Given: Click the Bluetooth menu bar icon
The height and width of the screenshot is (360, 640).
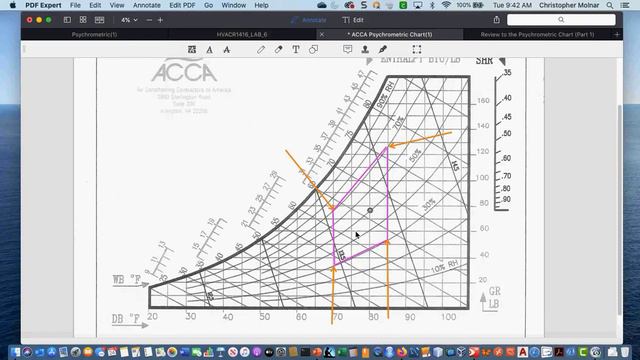Looking at the screenshot, I should [432, 5].
